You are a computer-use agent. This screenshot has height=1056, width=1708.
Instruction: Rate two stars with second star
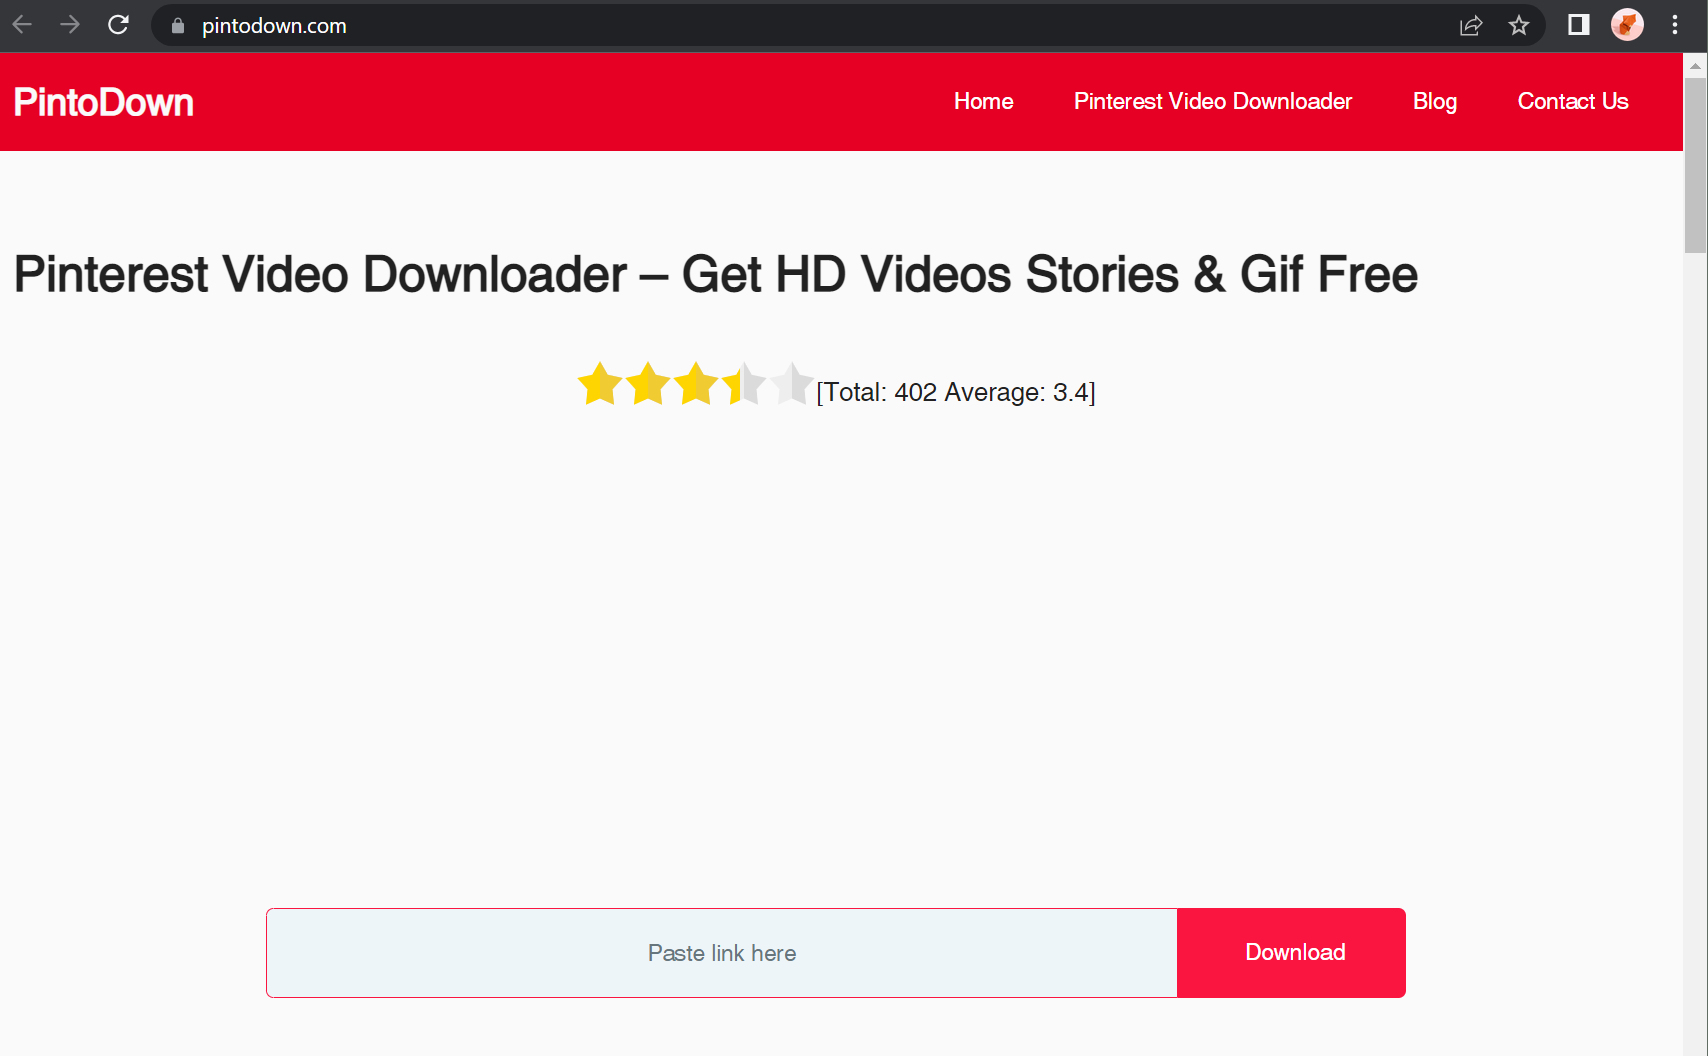coord(648,384)
